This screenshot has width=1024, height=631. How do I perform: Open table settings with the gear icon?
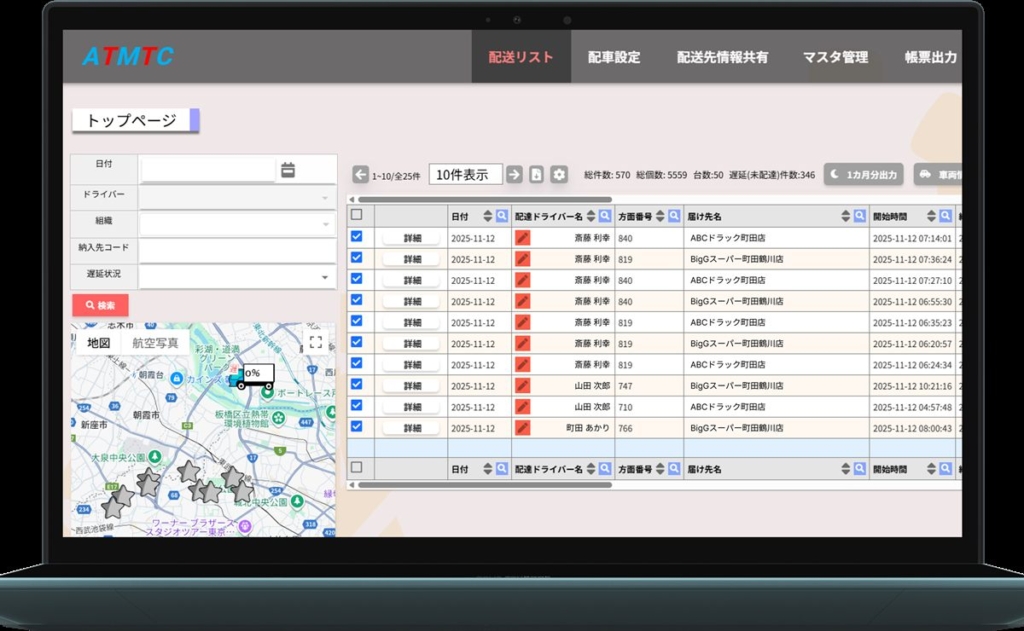[558, 174]
